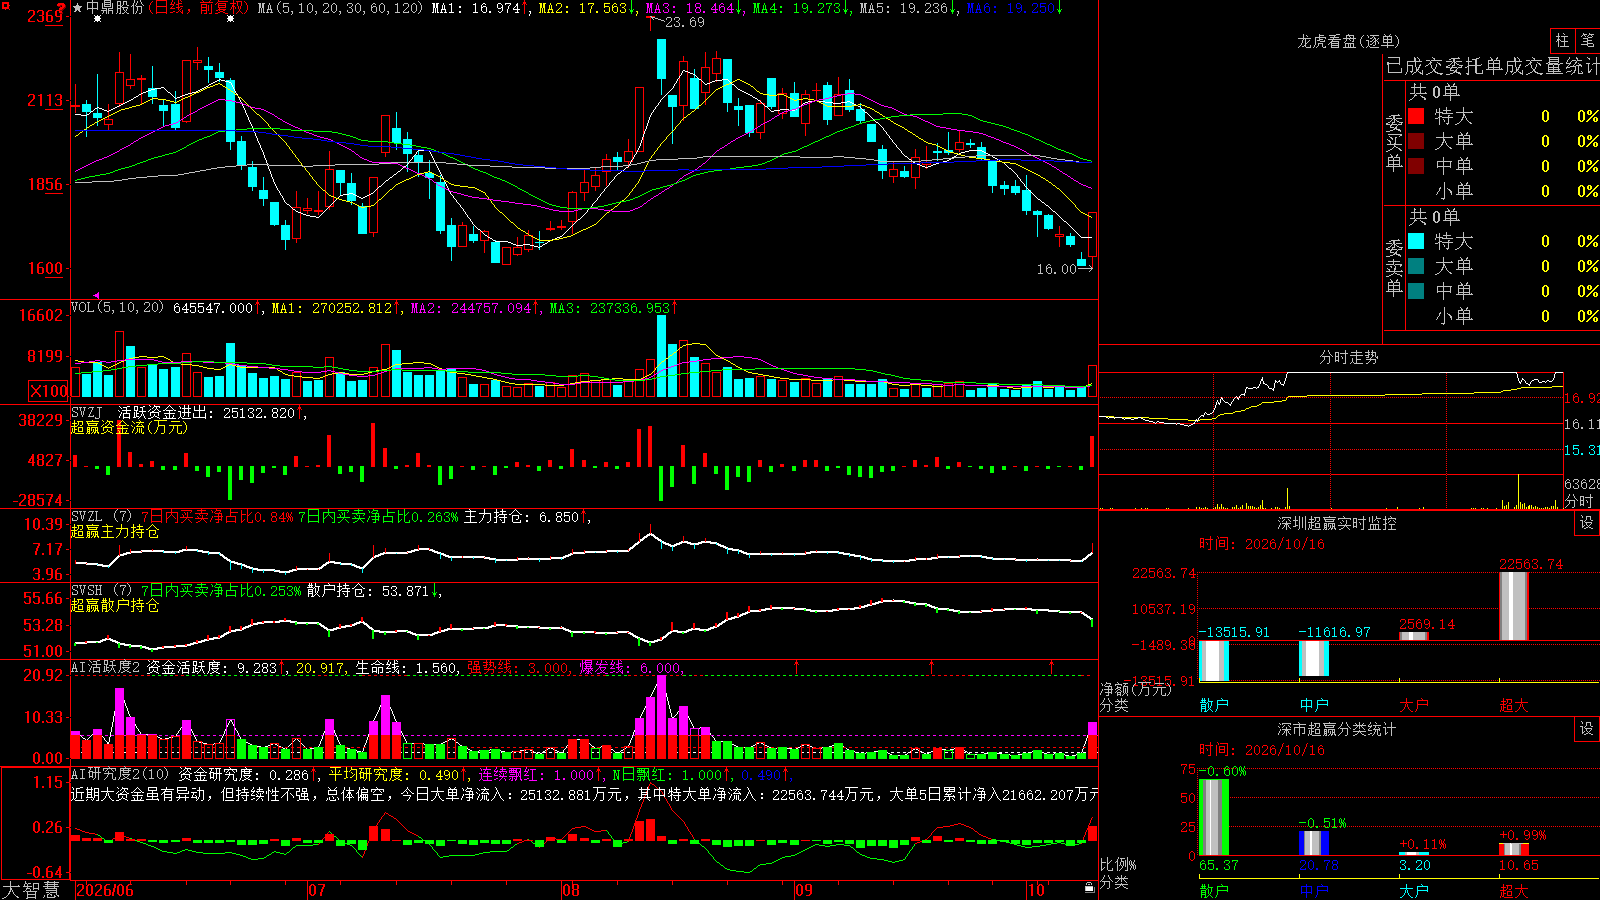Click the 23.69 high price annotation
This screenshot has width=1600, height=900.
685,22
